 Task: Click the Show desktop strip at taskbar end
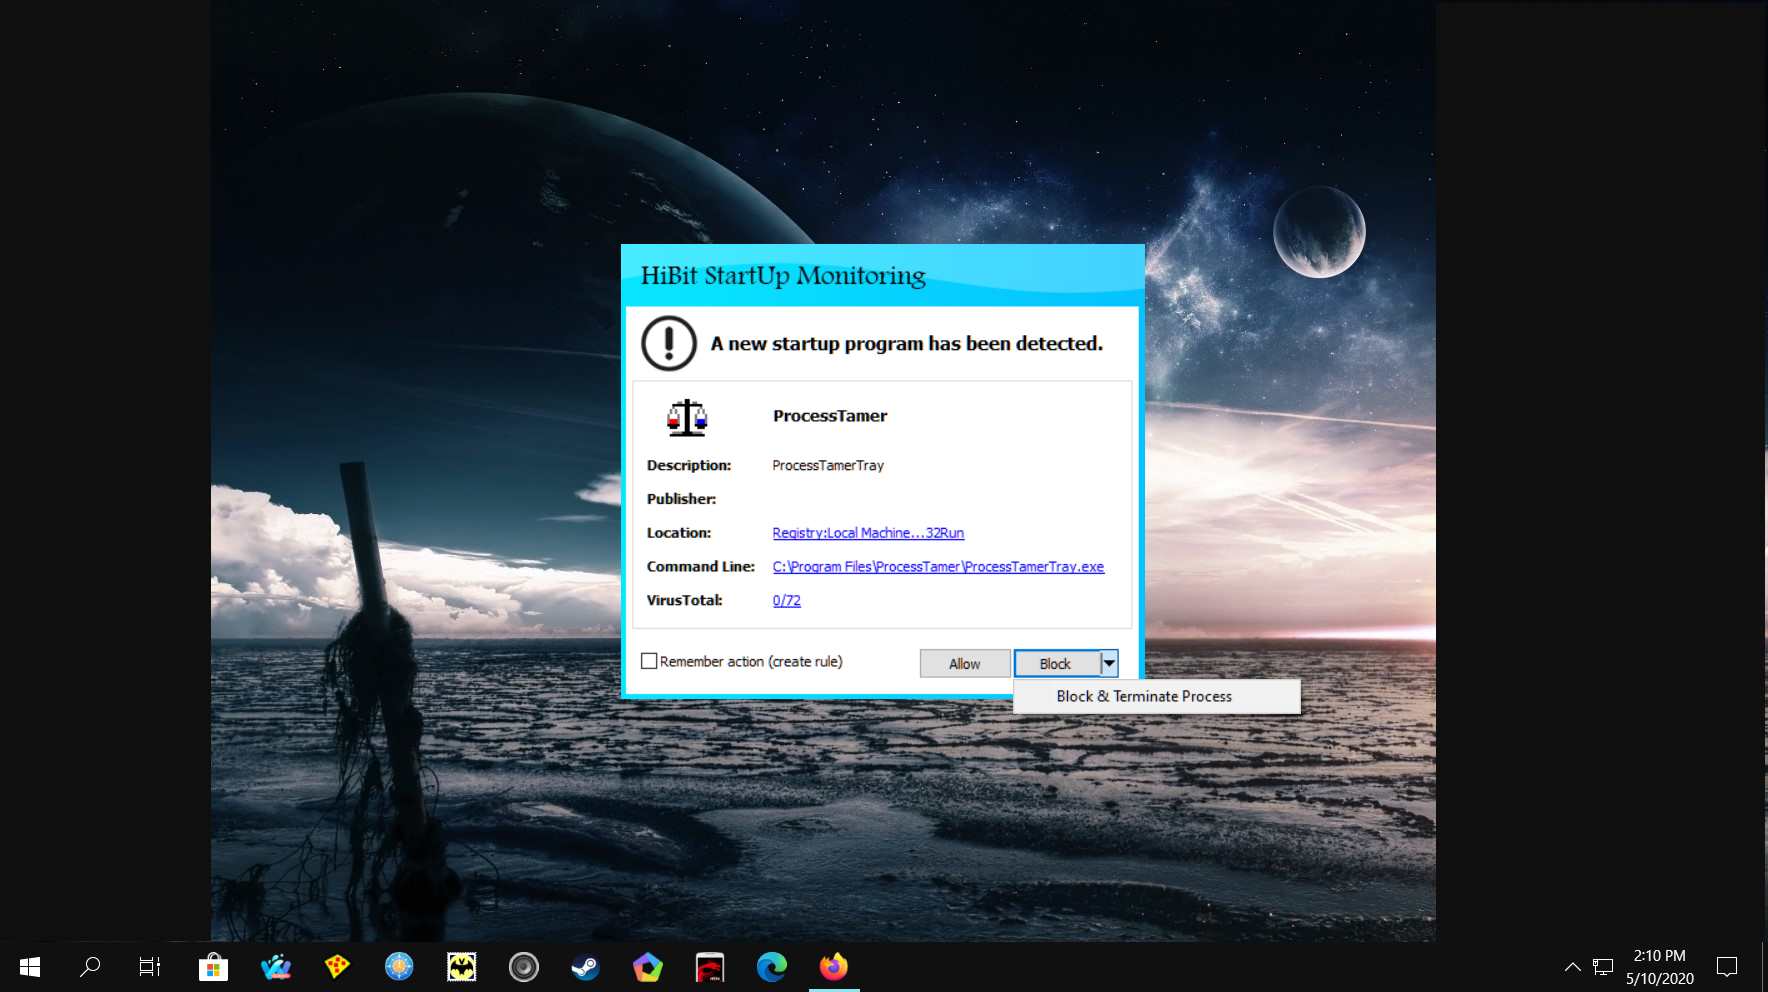[1764, 967]
